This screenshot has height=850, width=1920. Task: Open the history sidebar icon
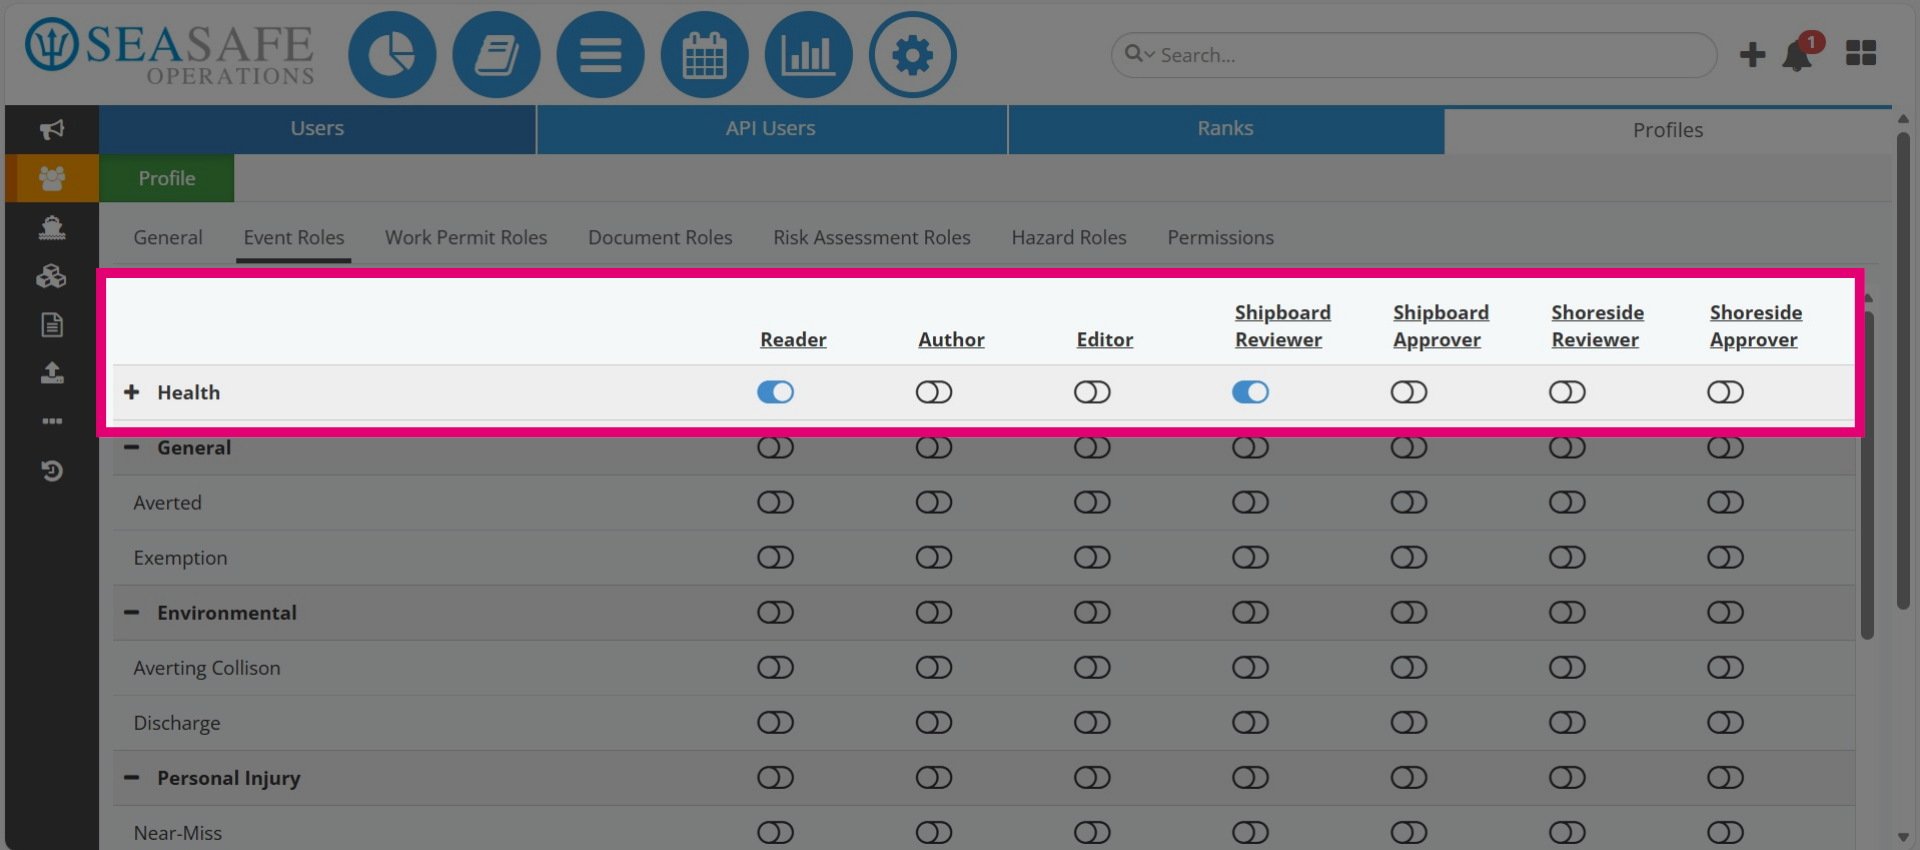[x=52, y=470]
